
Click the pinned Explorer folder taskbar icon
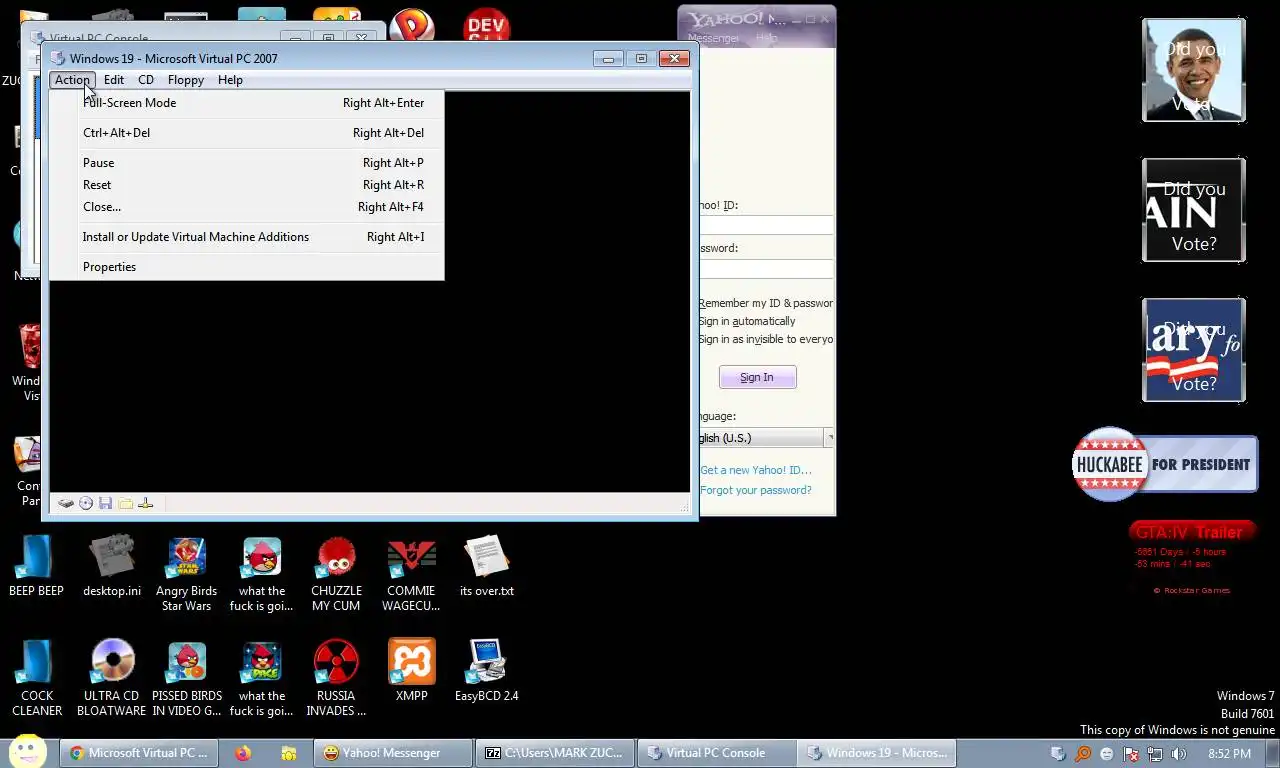tap(288, 753)
